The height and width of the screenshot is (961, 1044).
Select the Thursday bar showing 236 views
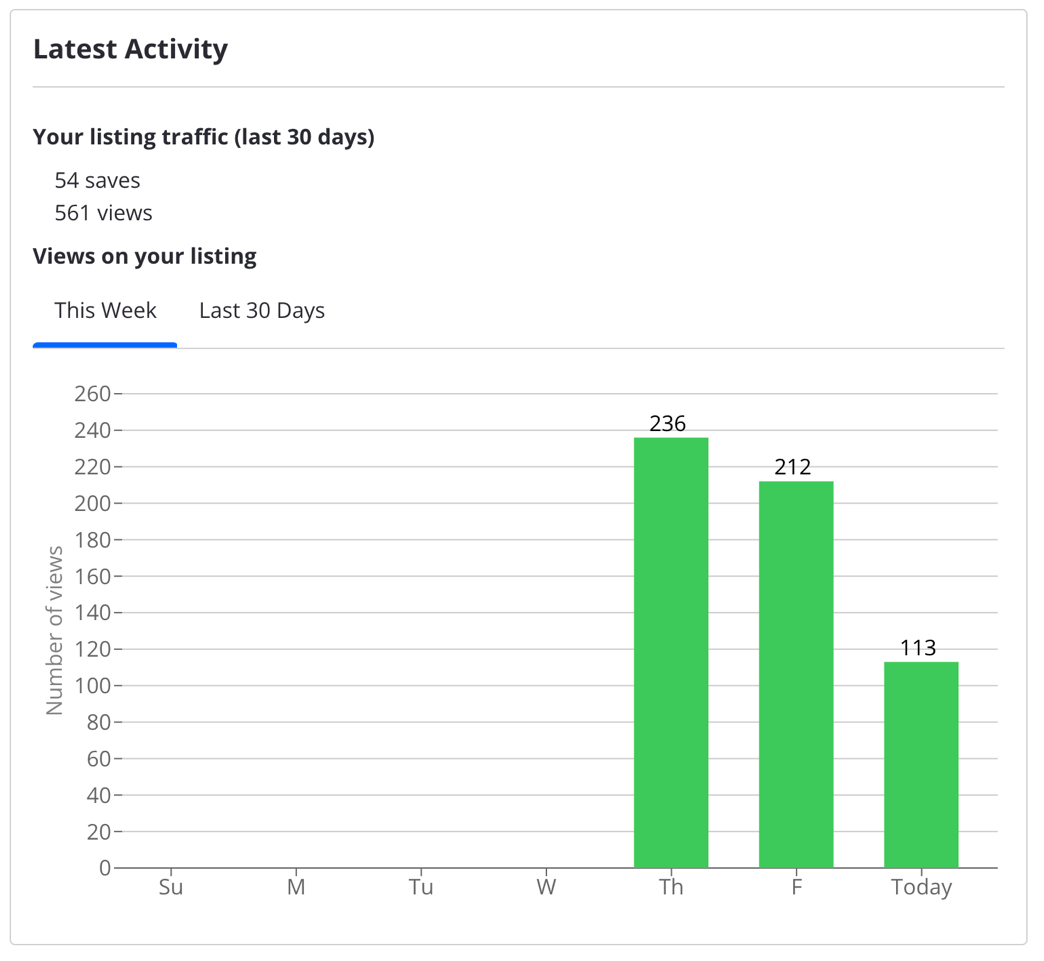671,653
